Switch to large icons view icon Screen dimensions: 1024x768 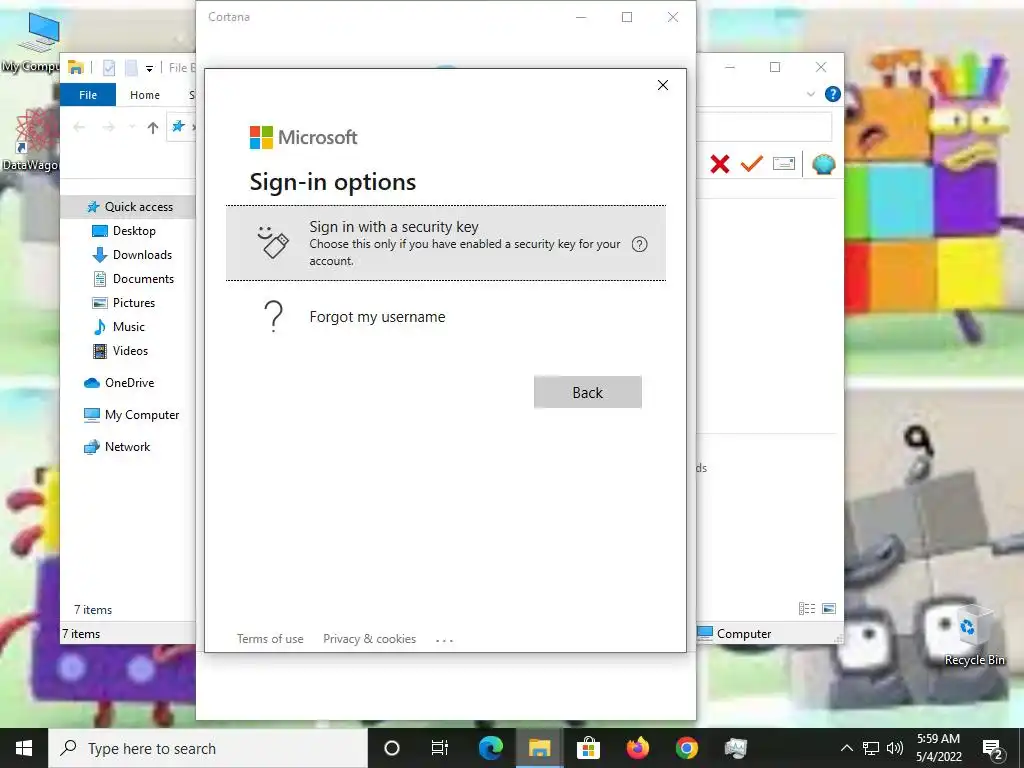click(829, 609)
